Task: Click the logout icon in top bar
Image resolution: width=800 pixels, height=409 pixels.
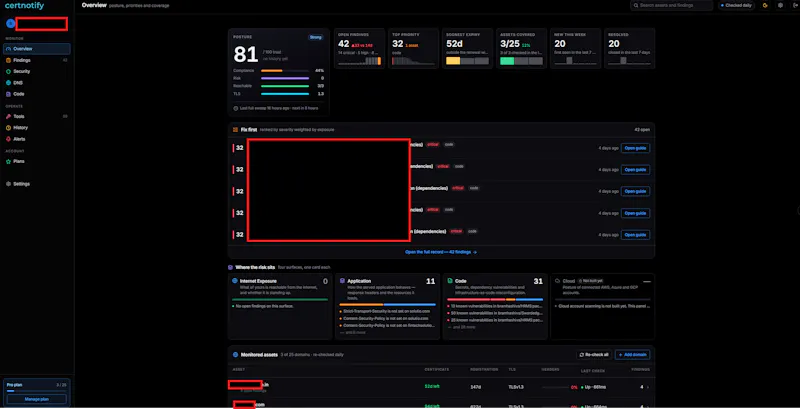Action: (796, 5)
